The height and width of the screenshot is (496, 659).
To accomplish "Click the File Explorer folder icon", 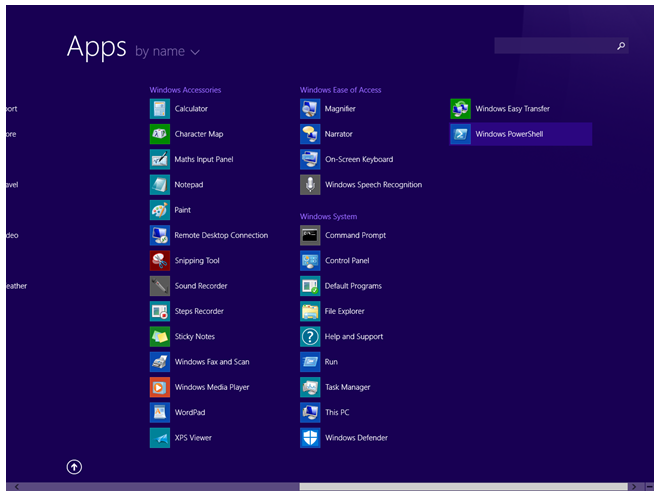I will click(310, 311).
